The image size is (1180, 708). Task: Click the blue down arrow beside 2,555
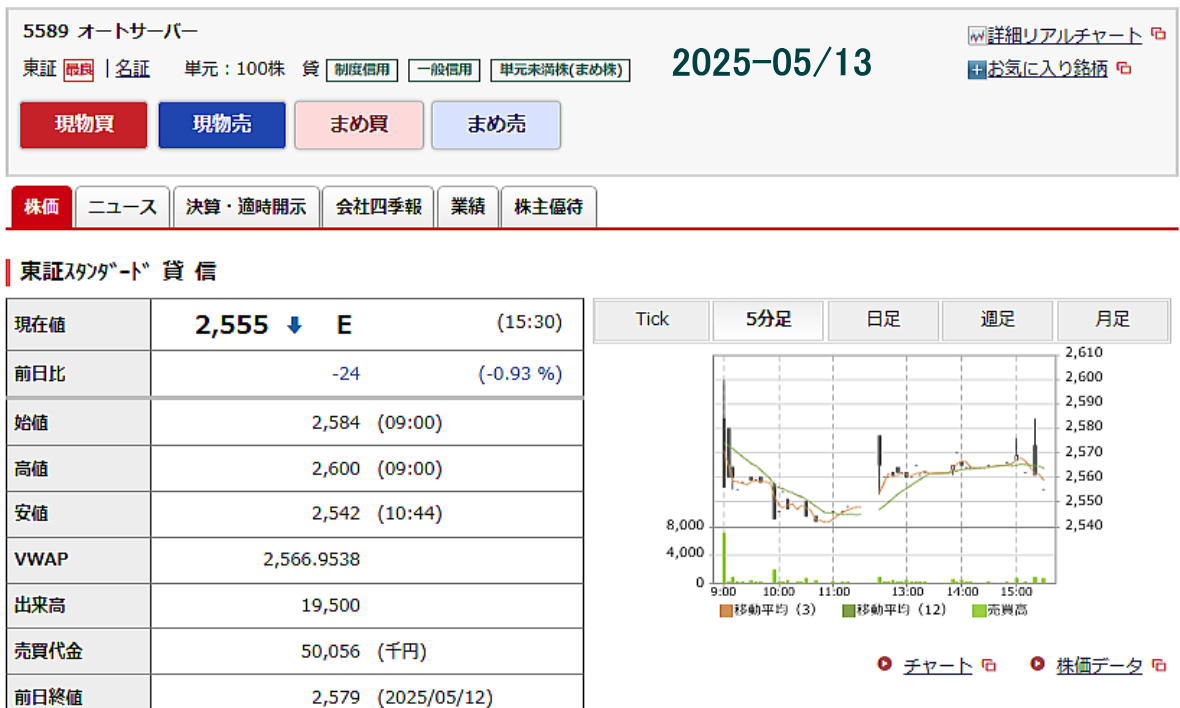click(x=294, y=325)
